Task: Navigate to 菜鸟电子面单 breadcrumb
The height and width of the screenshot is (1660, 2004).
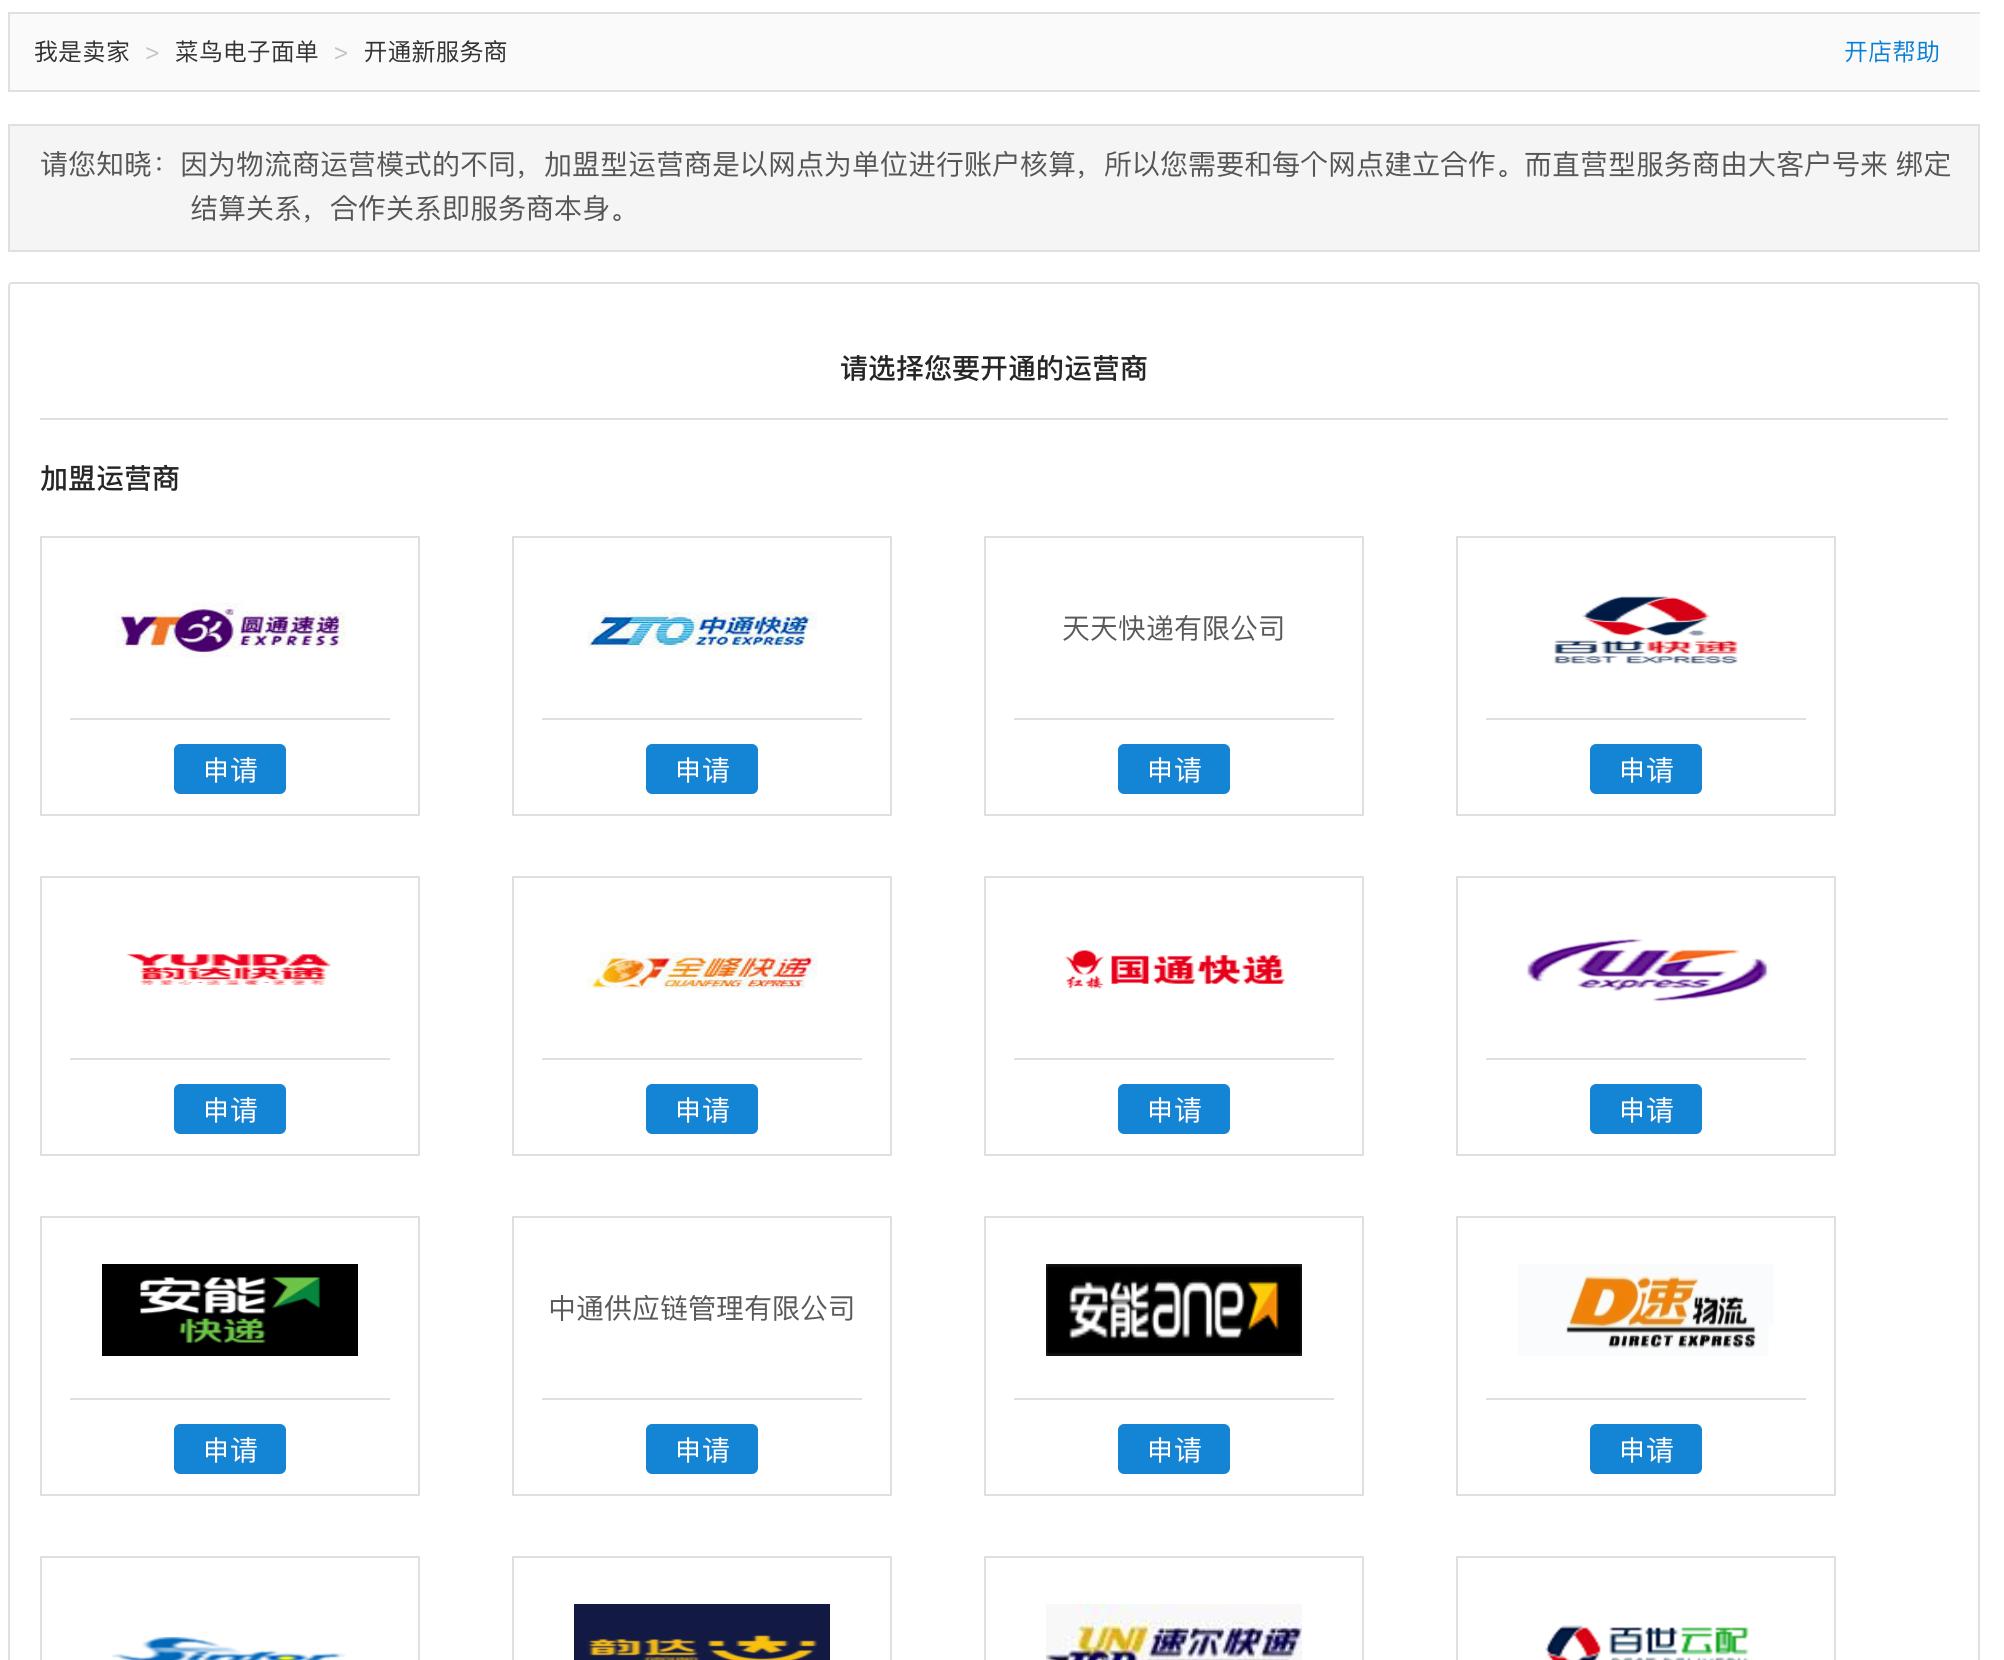Action: (246, 52)
